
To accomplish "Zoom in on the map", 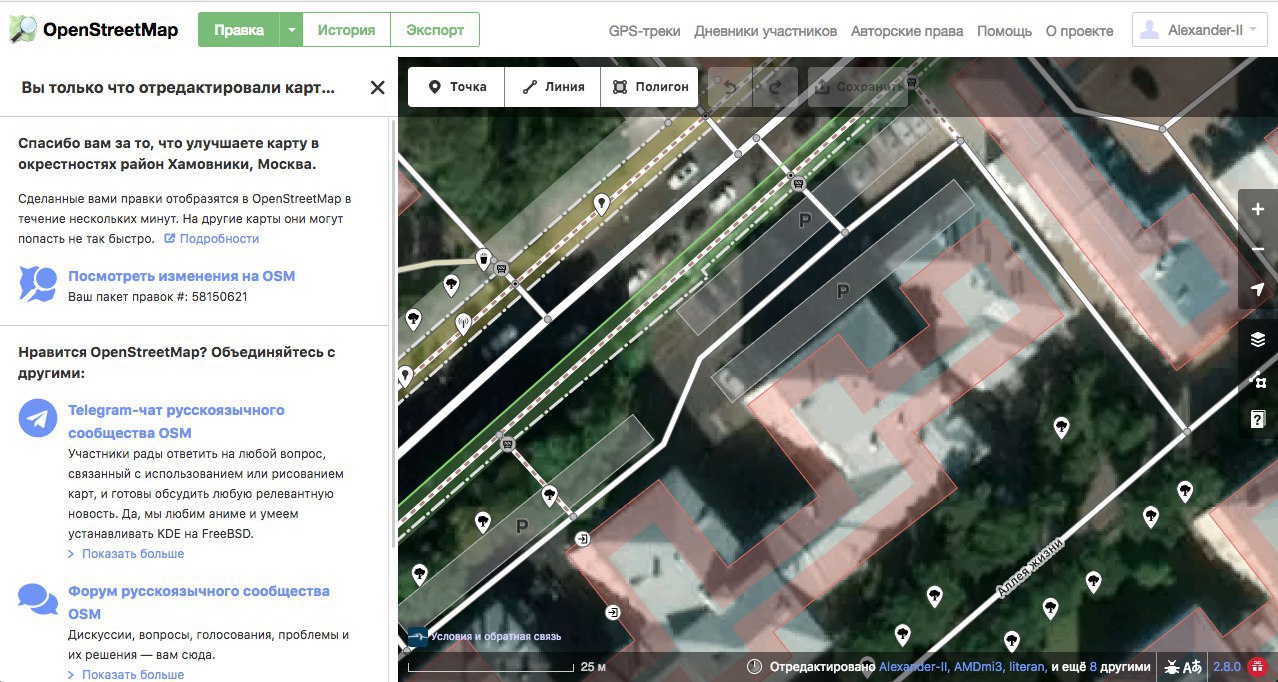I will 1258,210.
